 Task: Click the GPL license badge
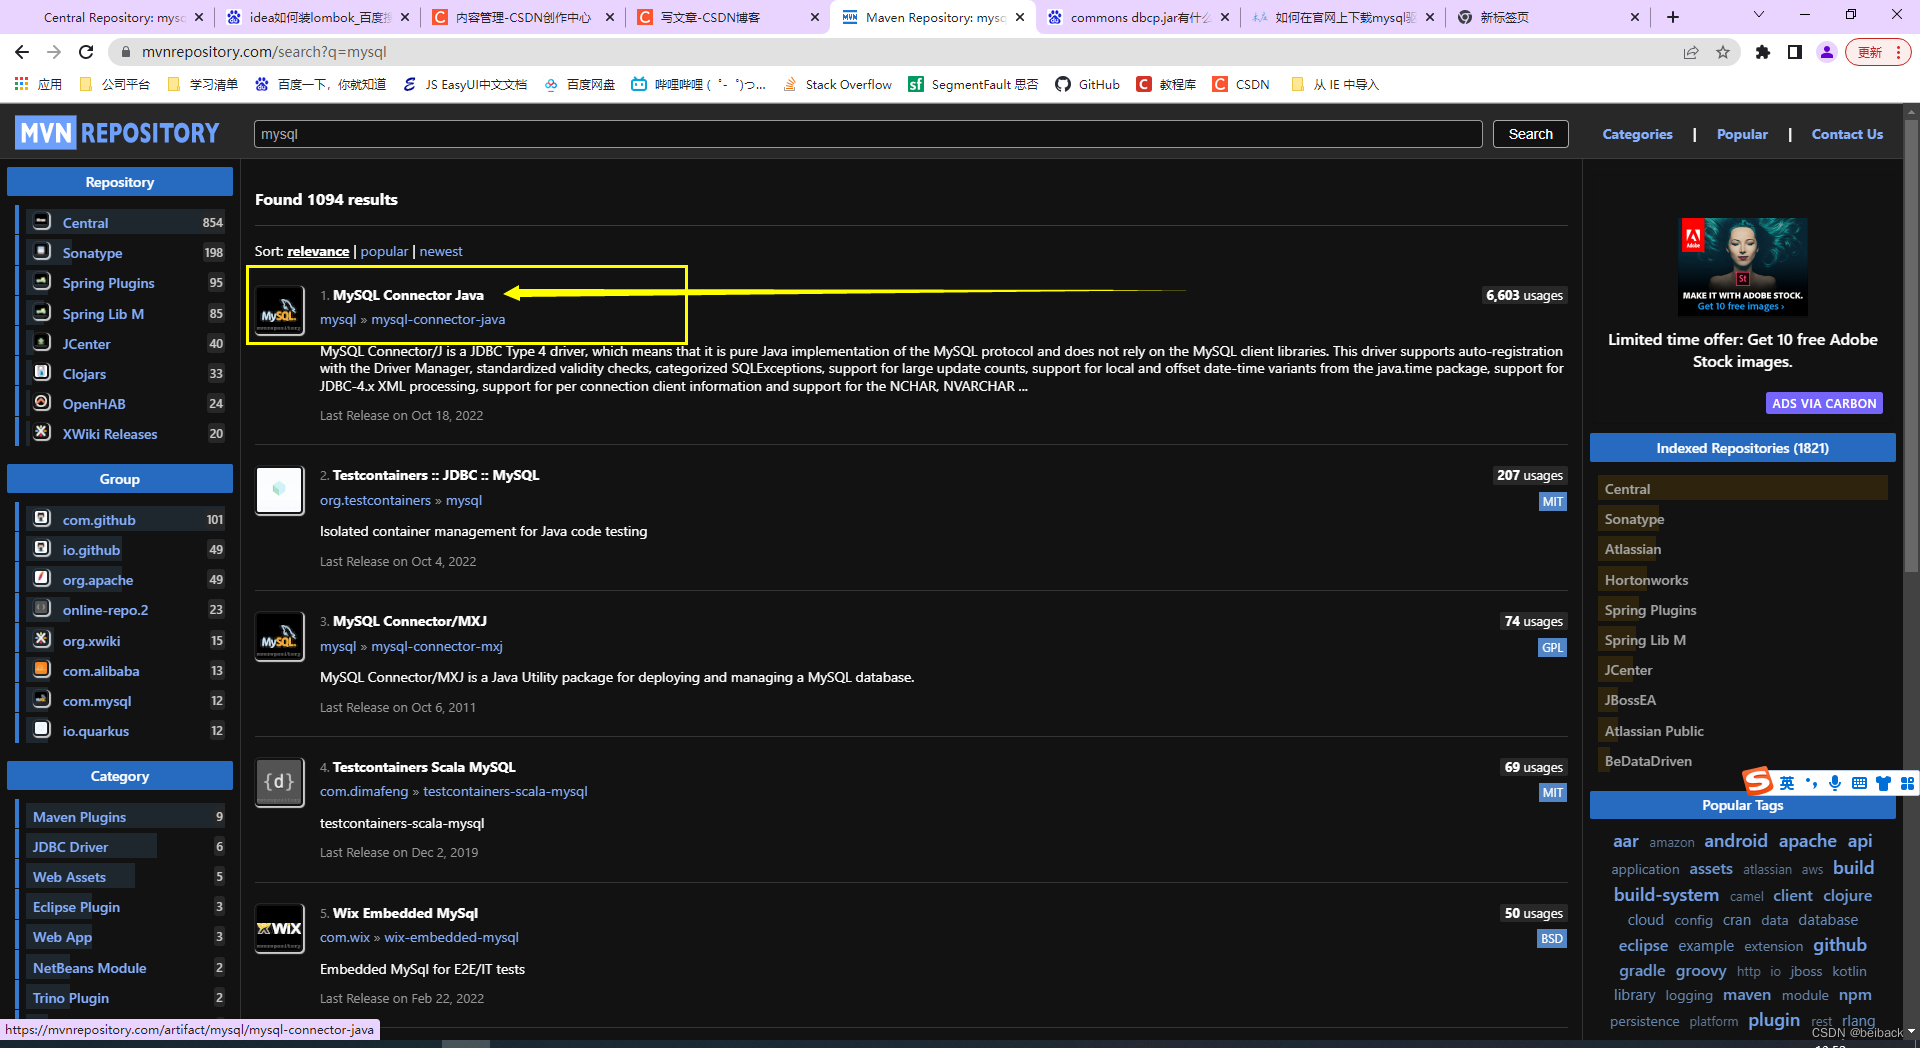1552,647
